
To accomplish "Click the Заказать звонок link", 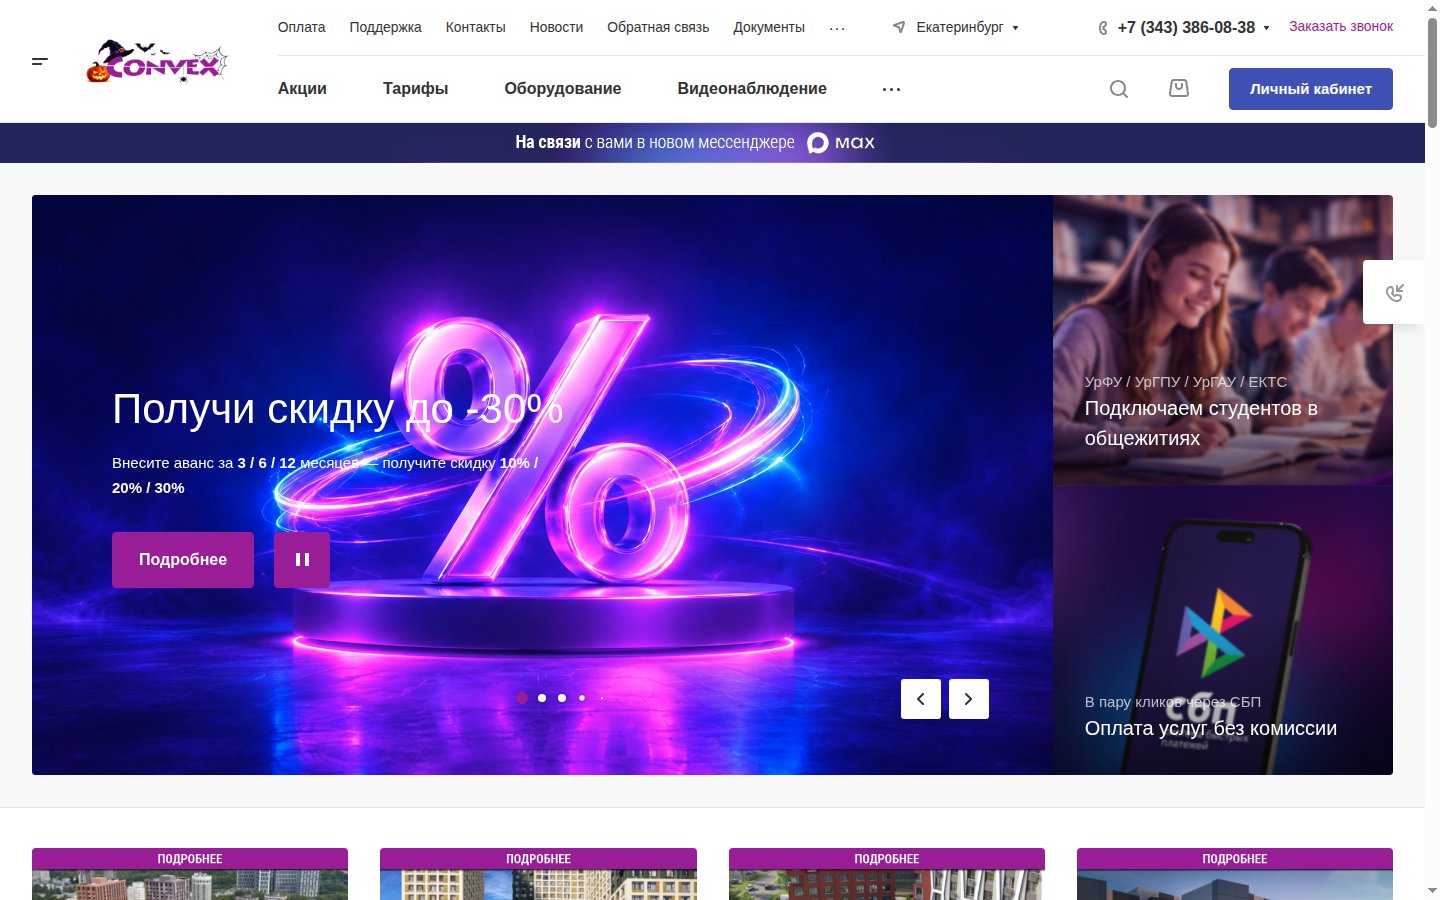I will pos(1341,26).
